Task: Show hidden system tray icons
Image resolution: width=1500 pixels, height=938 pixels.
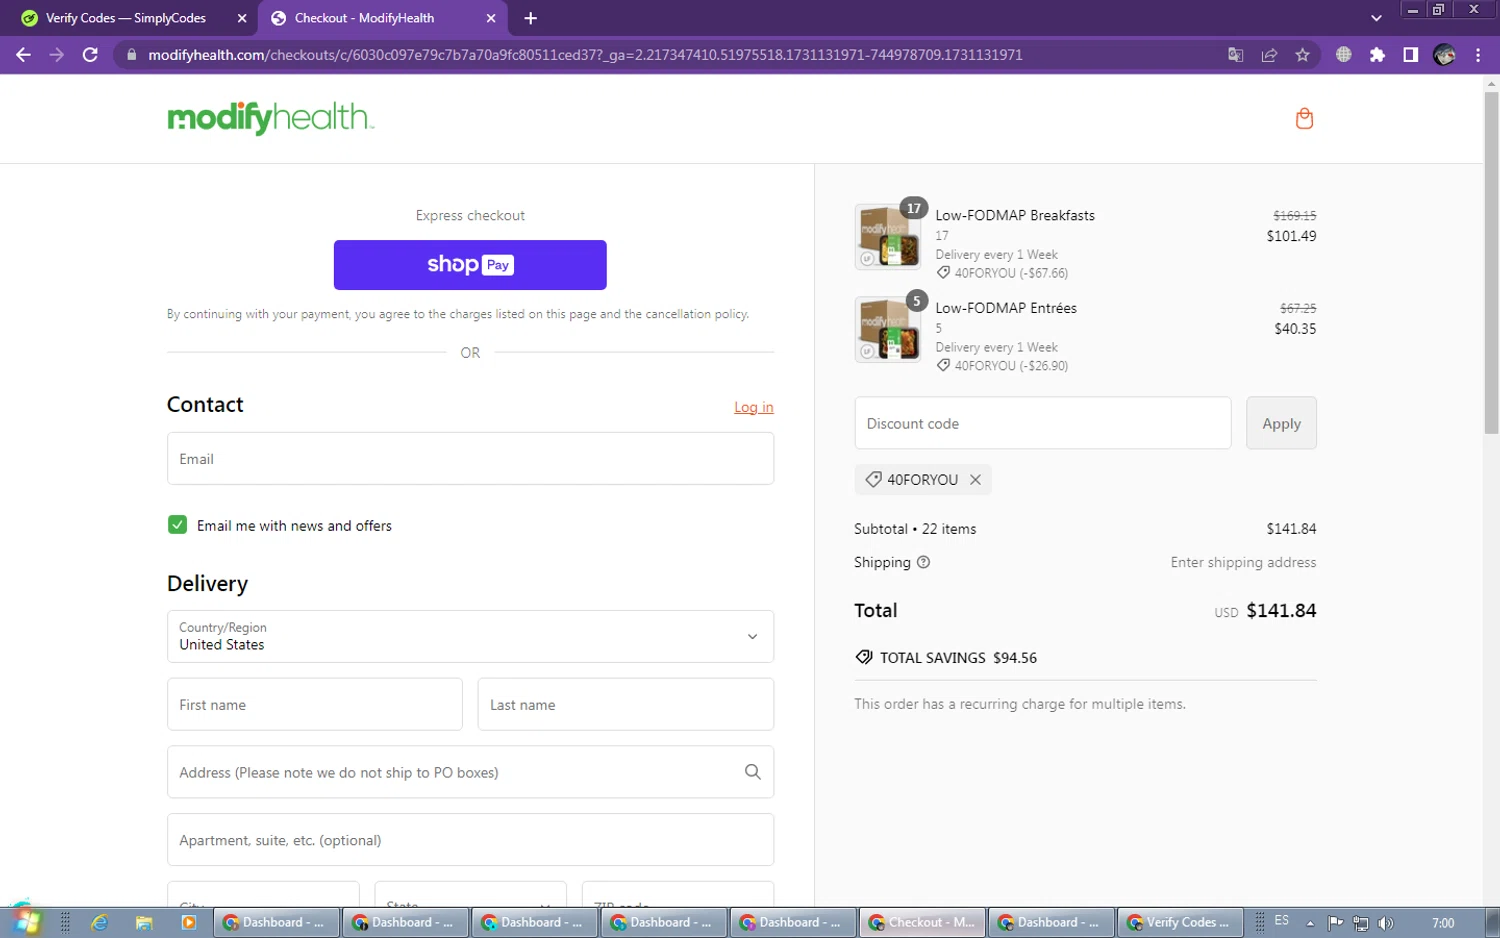Action: (x=1310, y=923)
